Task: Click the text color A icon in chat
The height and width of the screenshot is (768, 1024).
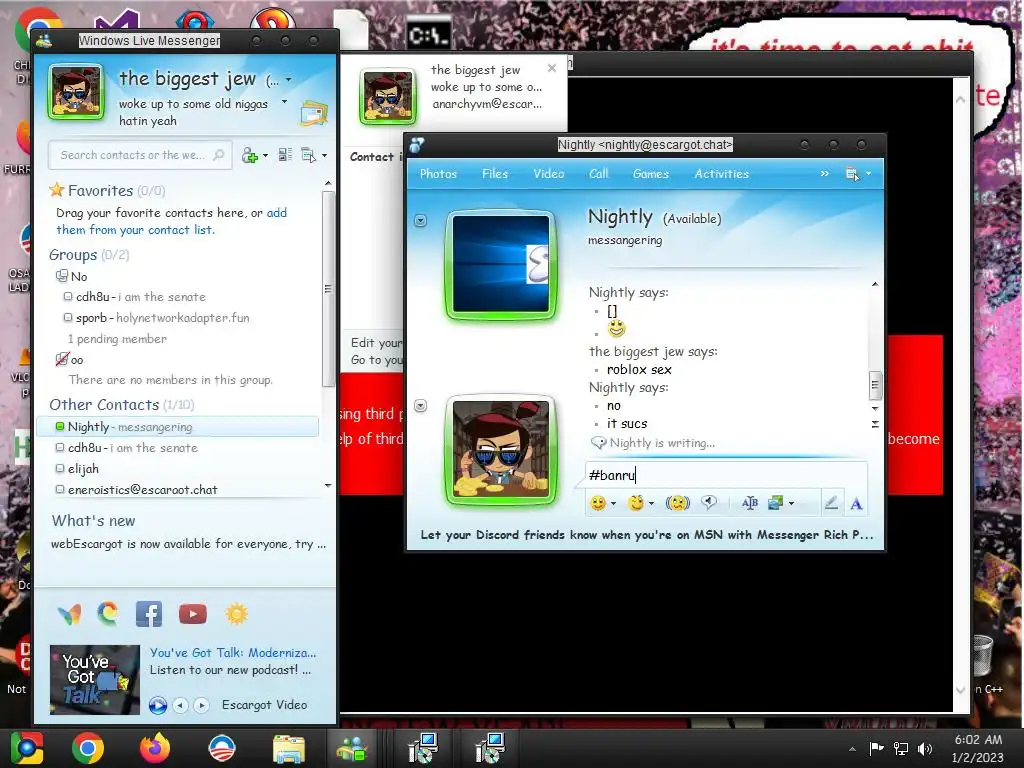Action: (856, 504)
